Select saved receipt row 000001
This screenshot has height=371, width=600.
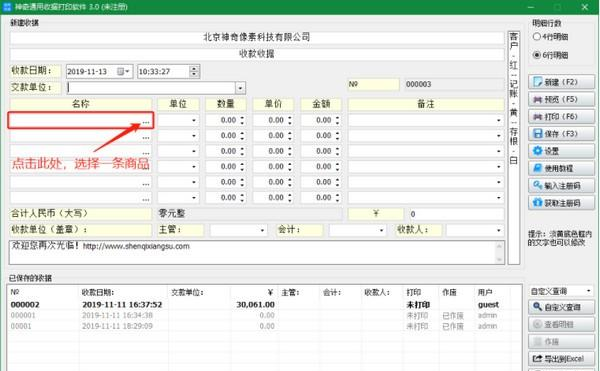coord(264,316)
